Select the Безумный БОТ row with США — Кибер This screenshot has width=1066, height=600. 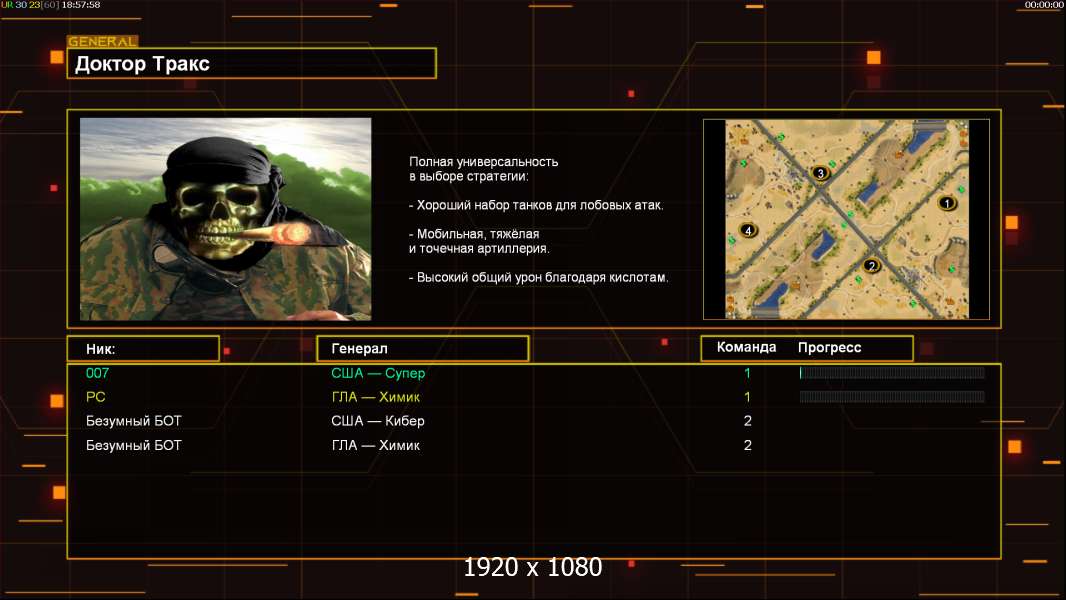[534, 421]
